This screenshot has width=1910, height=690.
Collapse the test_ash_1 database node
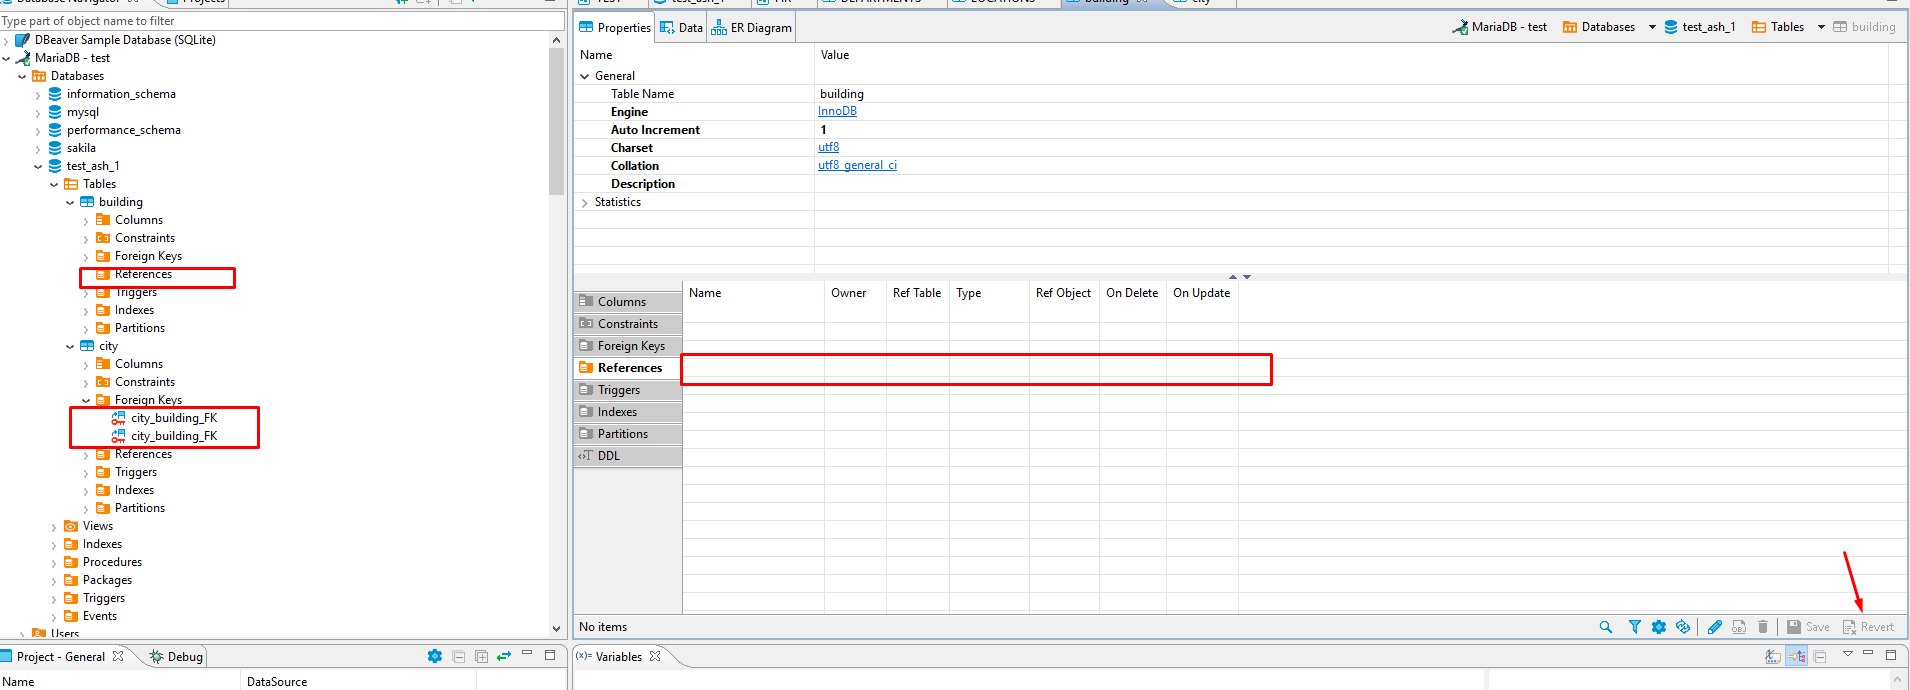(x=38, y=167)
